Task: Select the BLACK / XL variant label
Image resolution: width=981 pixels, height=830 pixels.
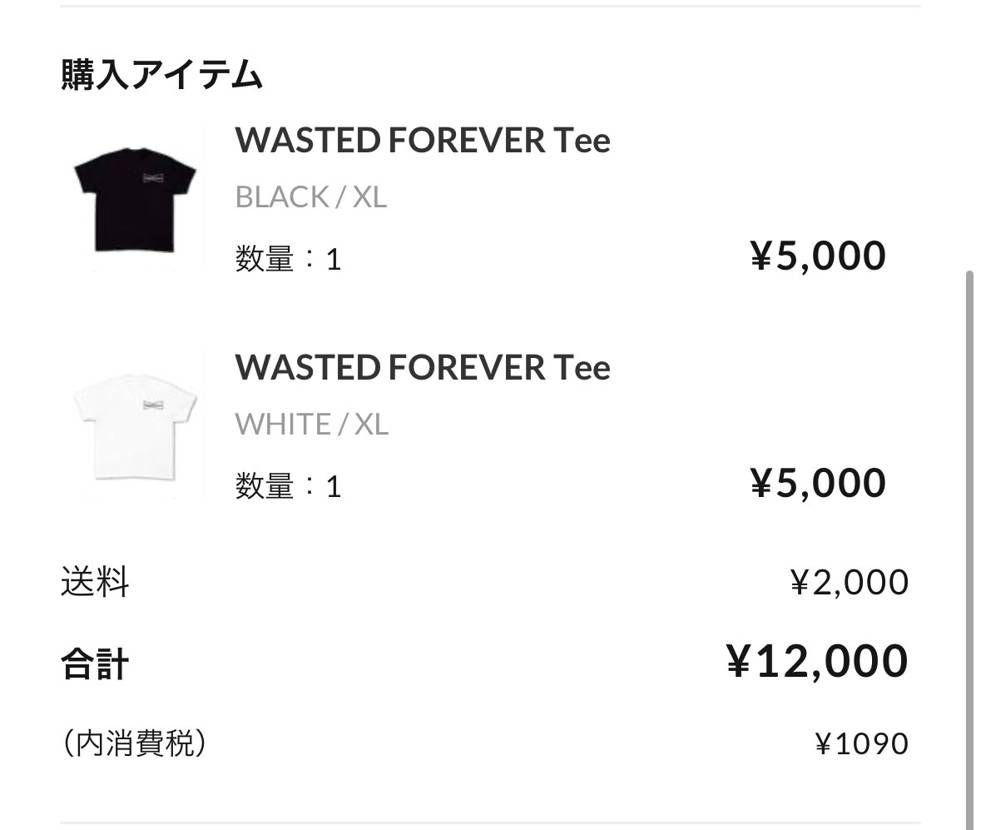Action: click(x=312, y=198)
